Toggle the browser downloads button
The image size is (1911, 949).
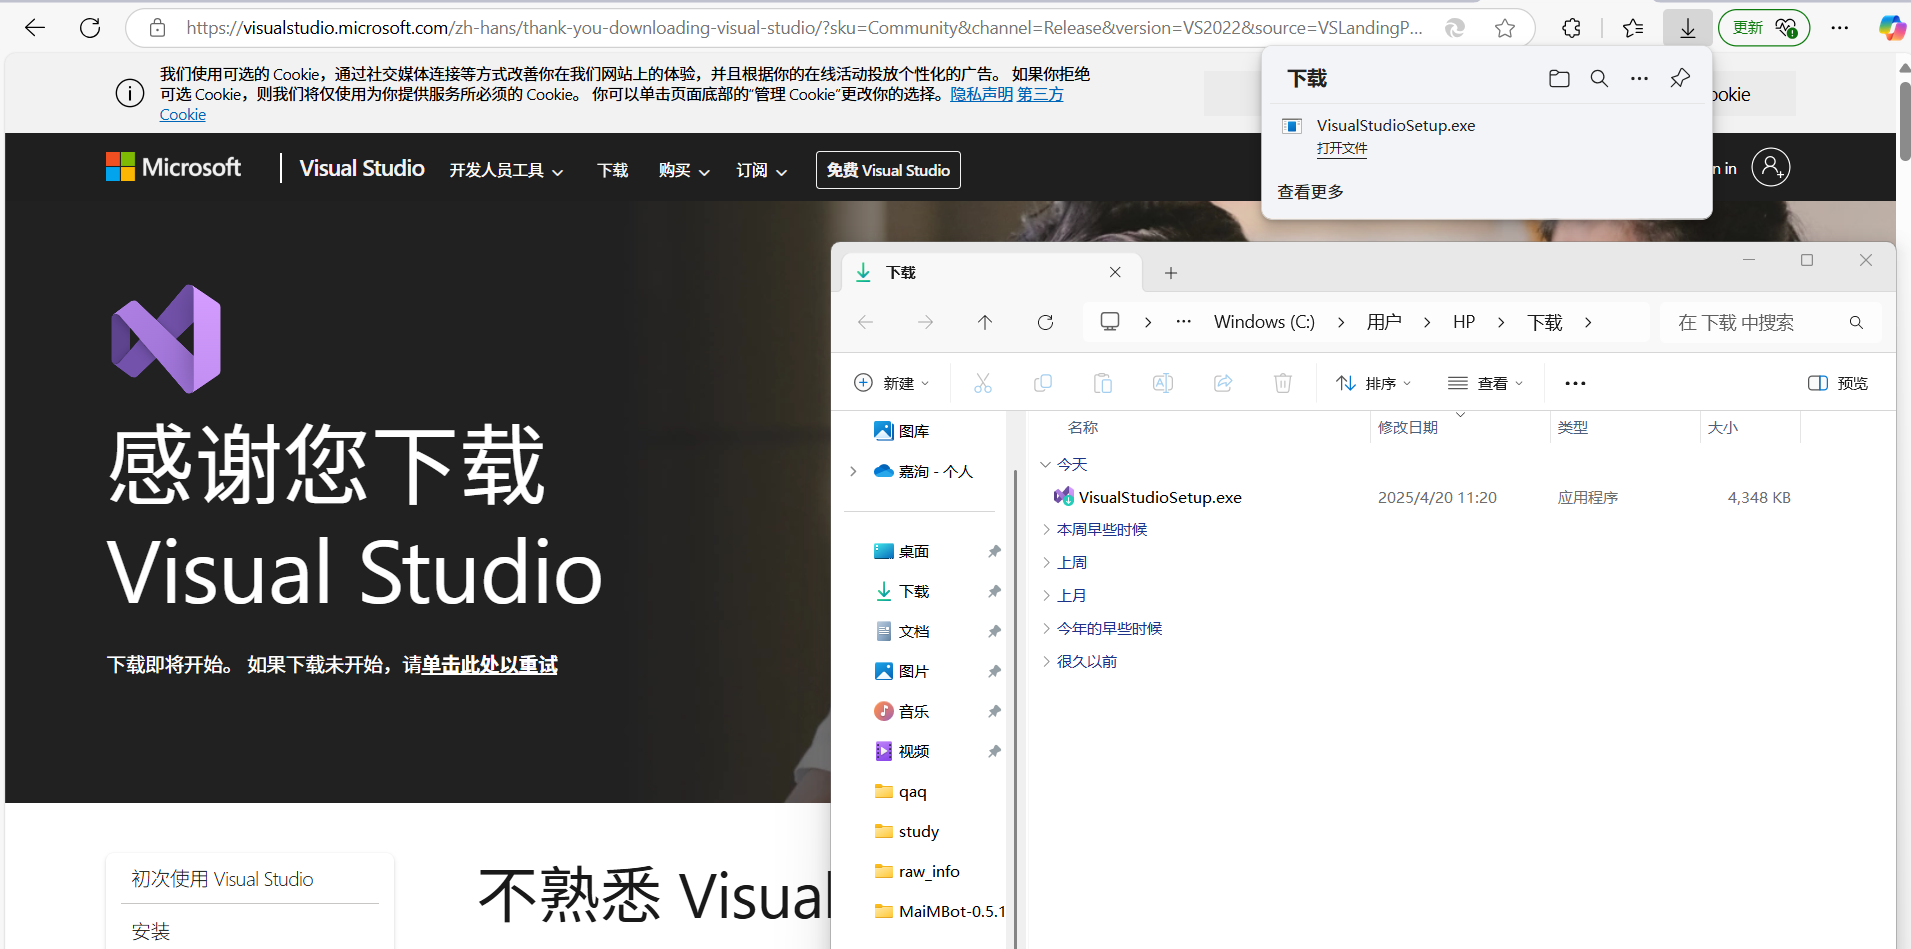(1688, 28)
